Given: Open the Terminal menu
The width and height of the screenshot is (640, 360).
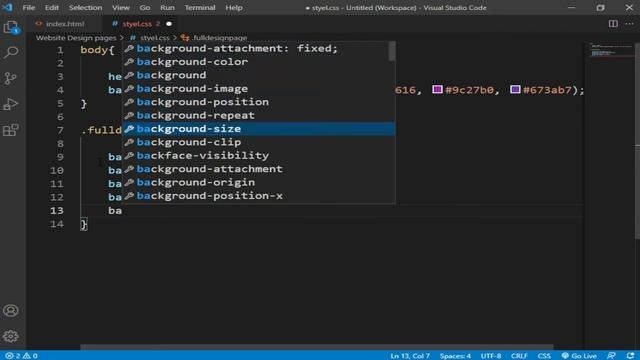Looking at the screenshot, I should coord(200,7).
